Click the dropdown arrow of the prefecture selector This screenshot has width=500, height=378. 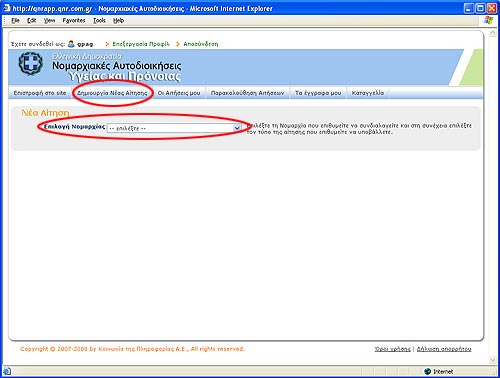coord(237,128)
